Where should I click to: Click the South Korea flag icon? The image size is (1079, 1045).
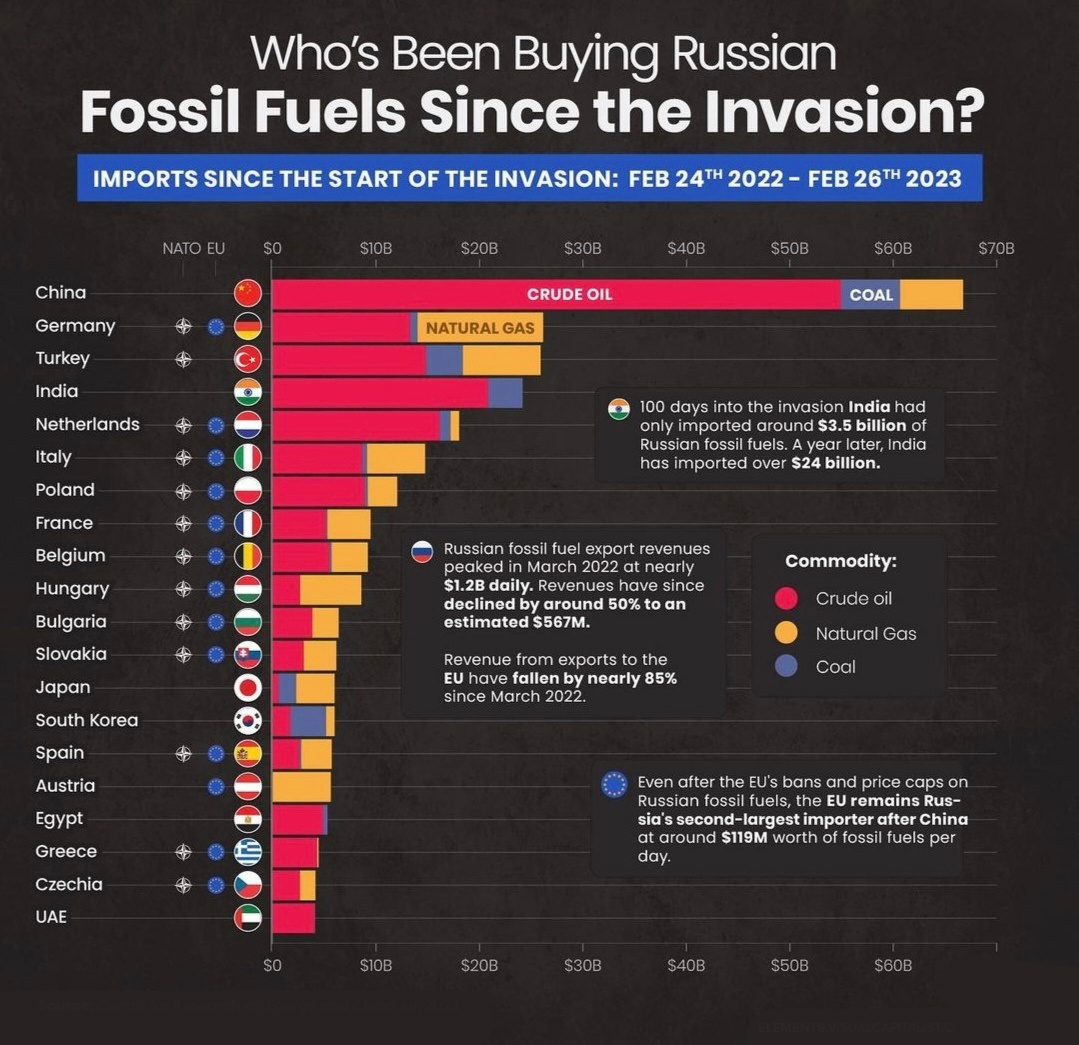tap(248, 720)
